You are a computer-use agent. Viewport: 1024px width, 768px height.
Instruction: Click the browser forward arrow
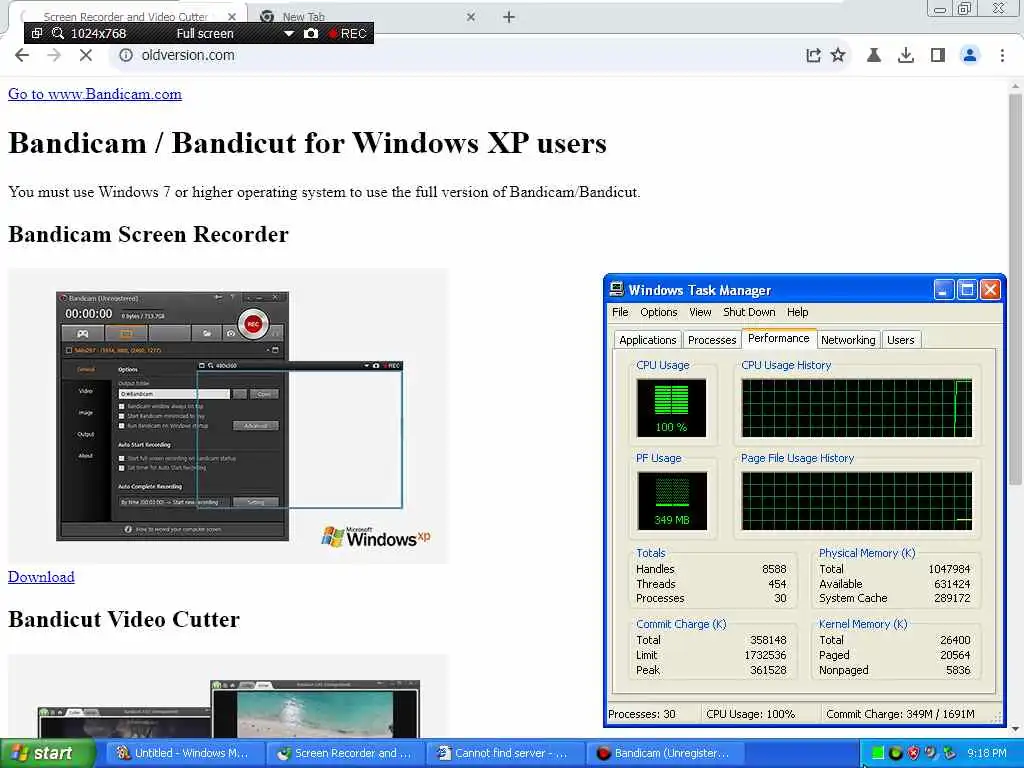[54, 56]
